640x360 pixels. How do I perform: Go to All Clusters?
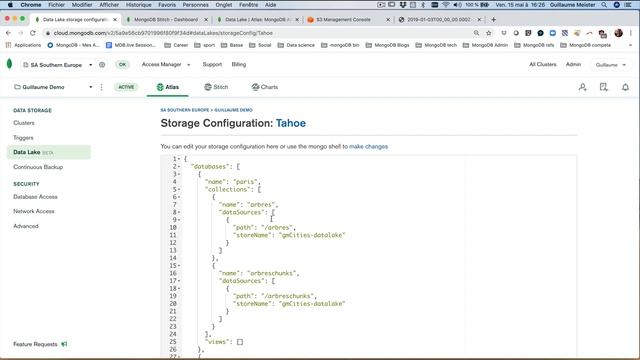[542, 64]
